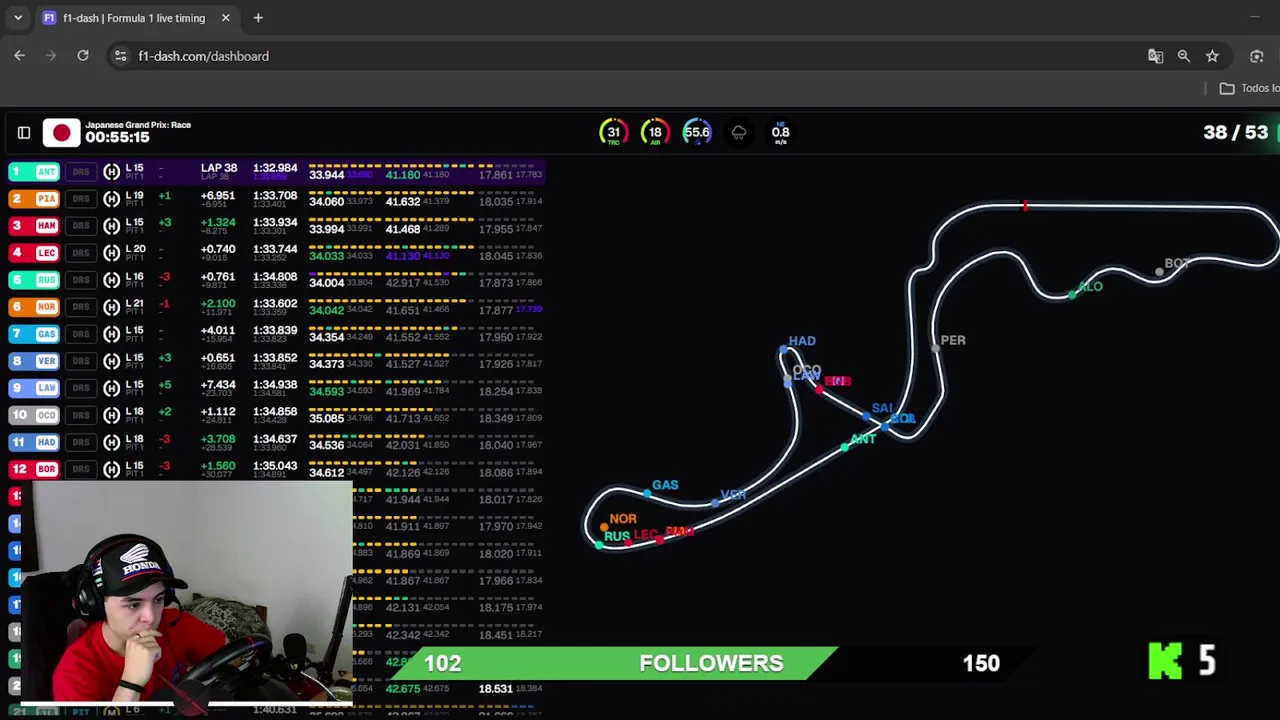Bookmark this page with the star icon
The height and width of the screenshot is (720, 1280).
[x=1212, y=56]
